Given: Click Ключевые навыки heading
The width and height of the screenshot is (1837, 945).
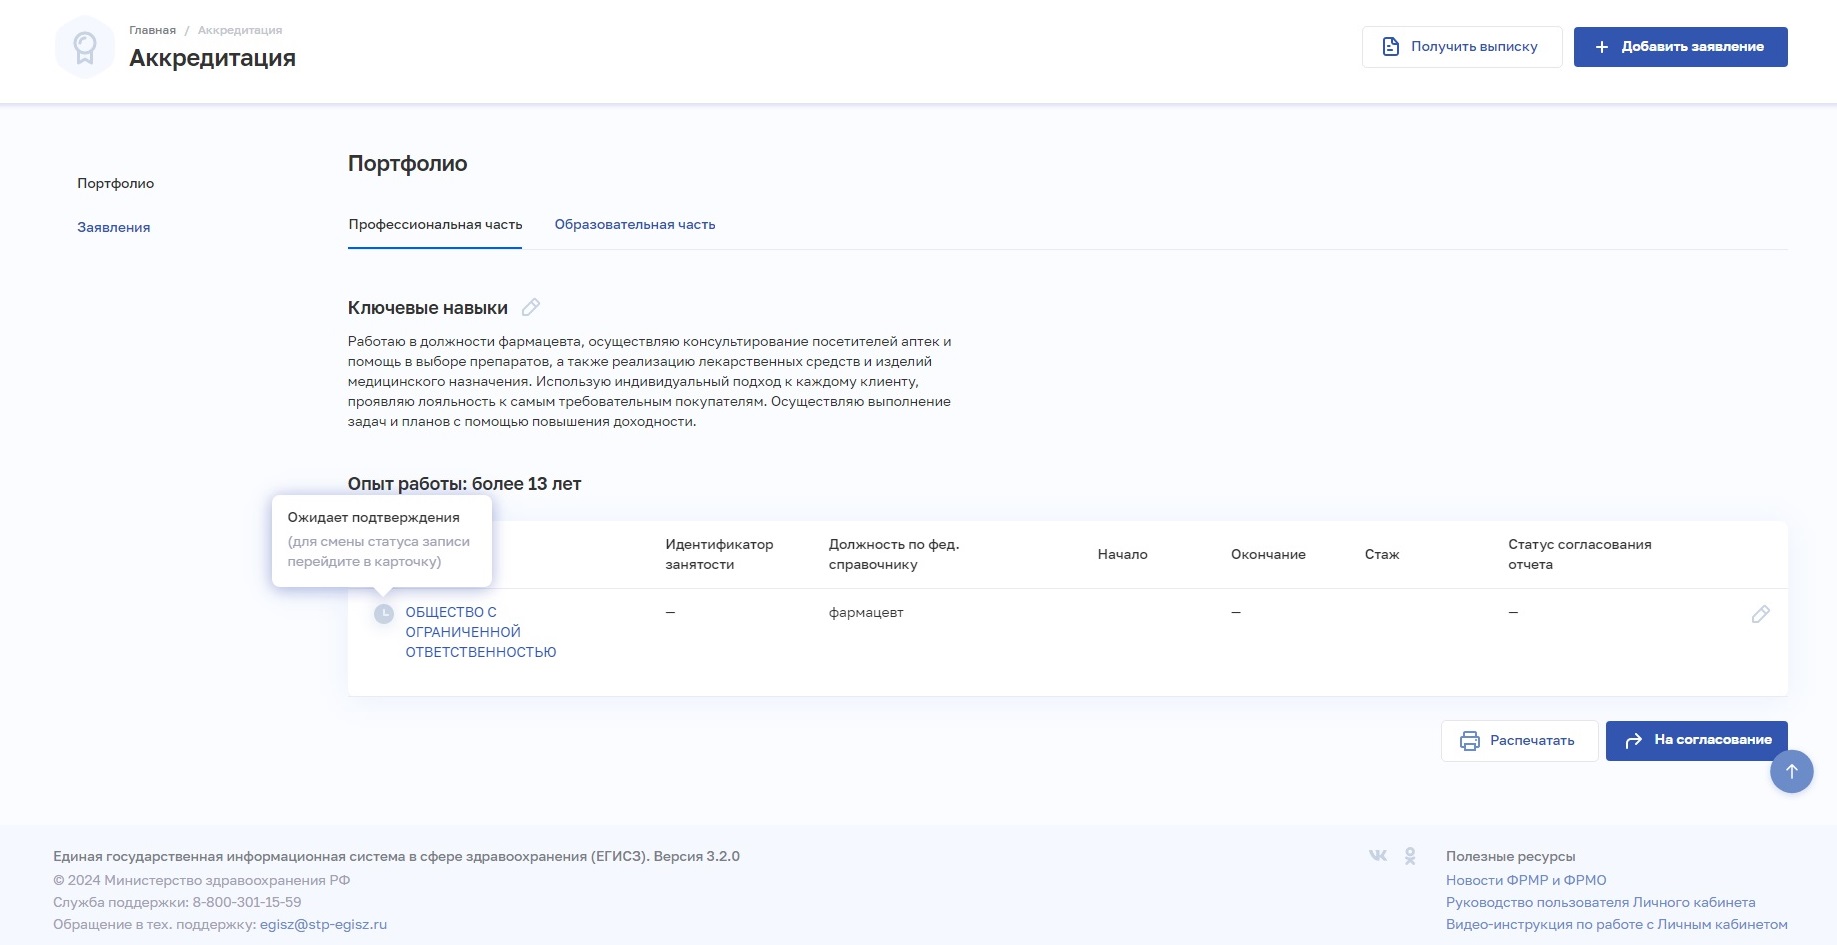Looking at the screenshot, I should coord(428,308).
